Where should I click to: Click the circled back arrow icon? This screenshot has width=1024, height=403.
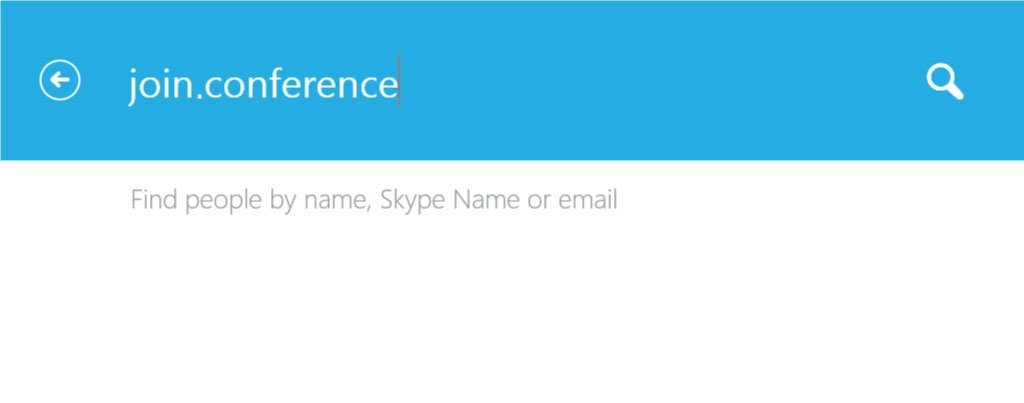pyautogui.click(x=59, y=80)
